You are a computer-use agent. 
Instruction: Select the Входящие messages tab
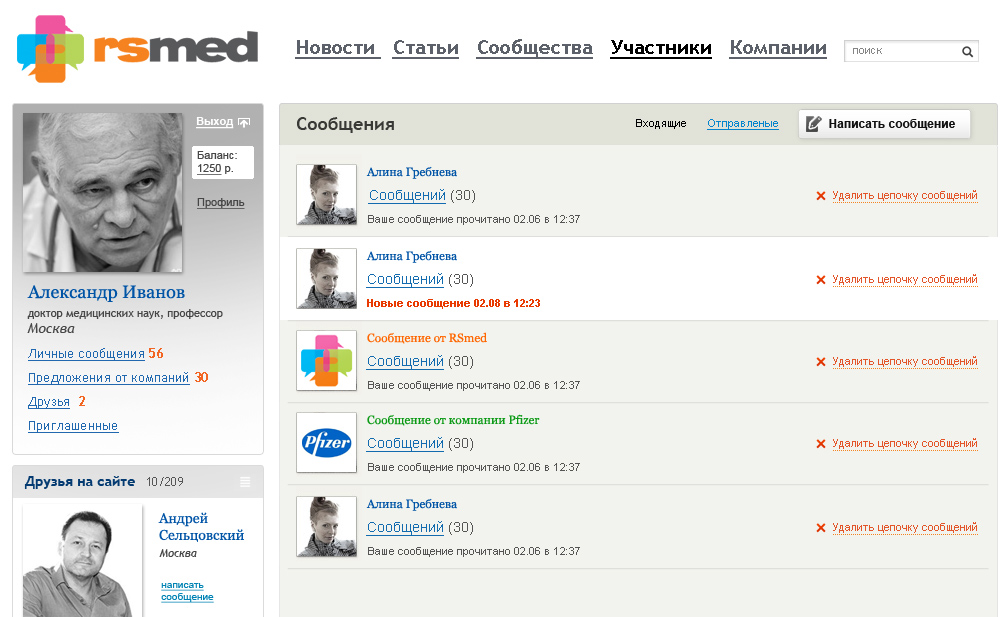(660, 124)
